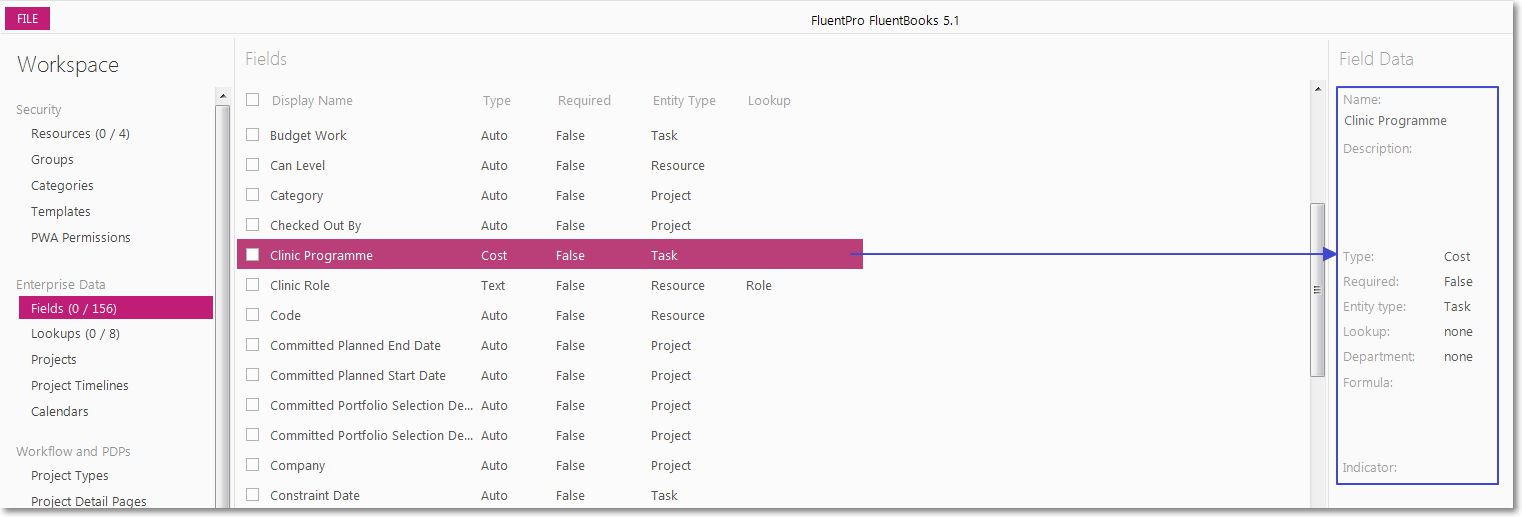Select the Checked Out By field row
This screenshot has width=1522, height=517.
click(550, 225)
